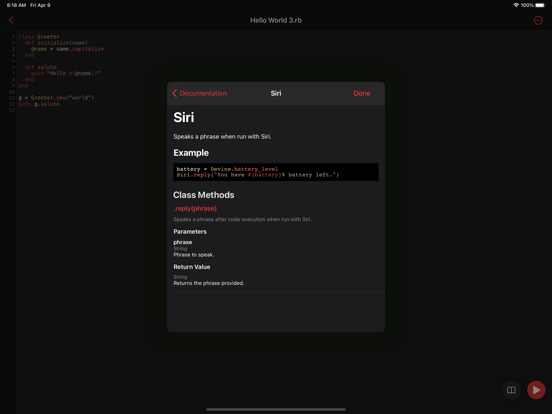The image size is (552, 414).
Task: Click the 'Example' heading
Action: click(191, 153)
